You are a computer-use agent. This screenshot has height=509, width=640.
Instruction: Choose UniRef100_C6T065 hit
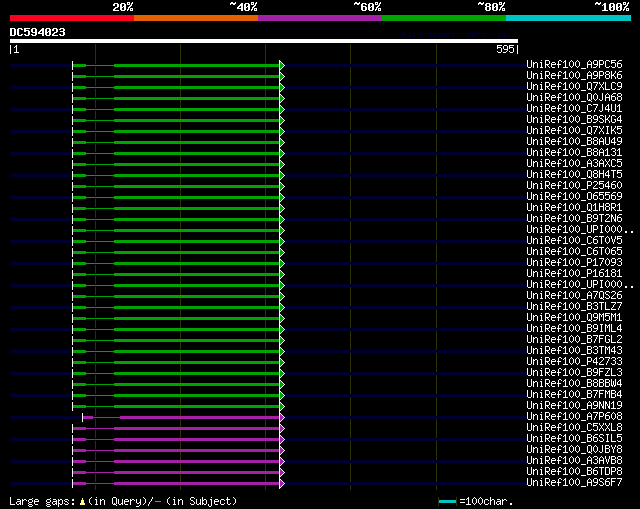[x=574, y=251]
